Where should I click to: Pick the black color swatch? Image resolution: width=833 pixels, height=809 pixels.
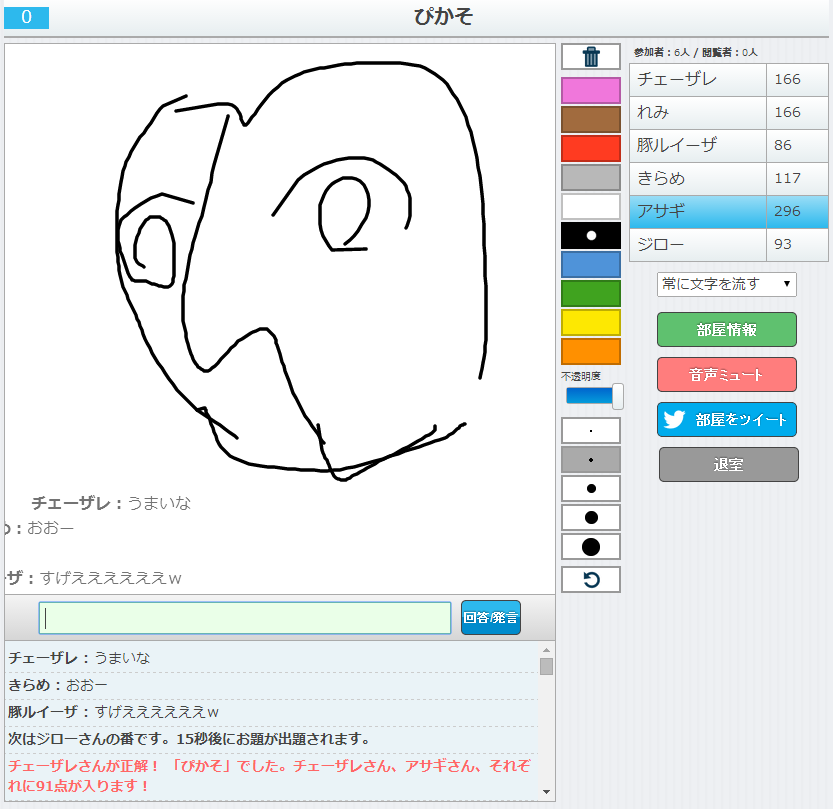tap(591, 235)
